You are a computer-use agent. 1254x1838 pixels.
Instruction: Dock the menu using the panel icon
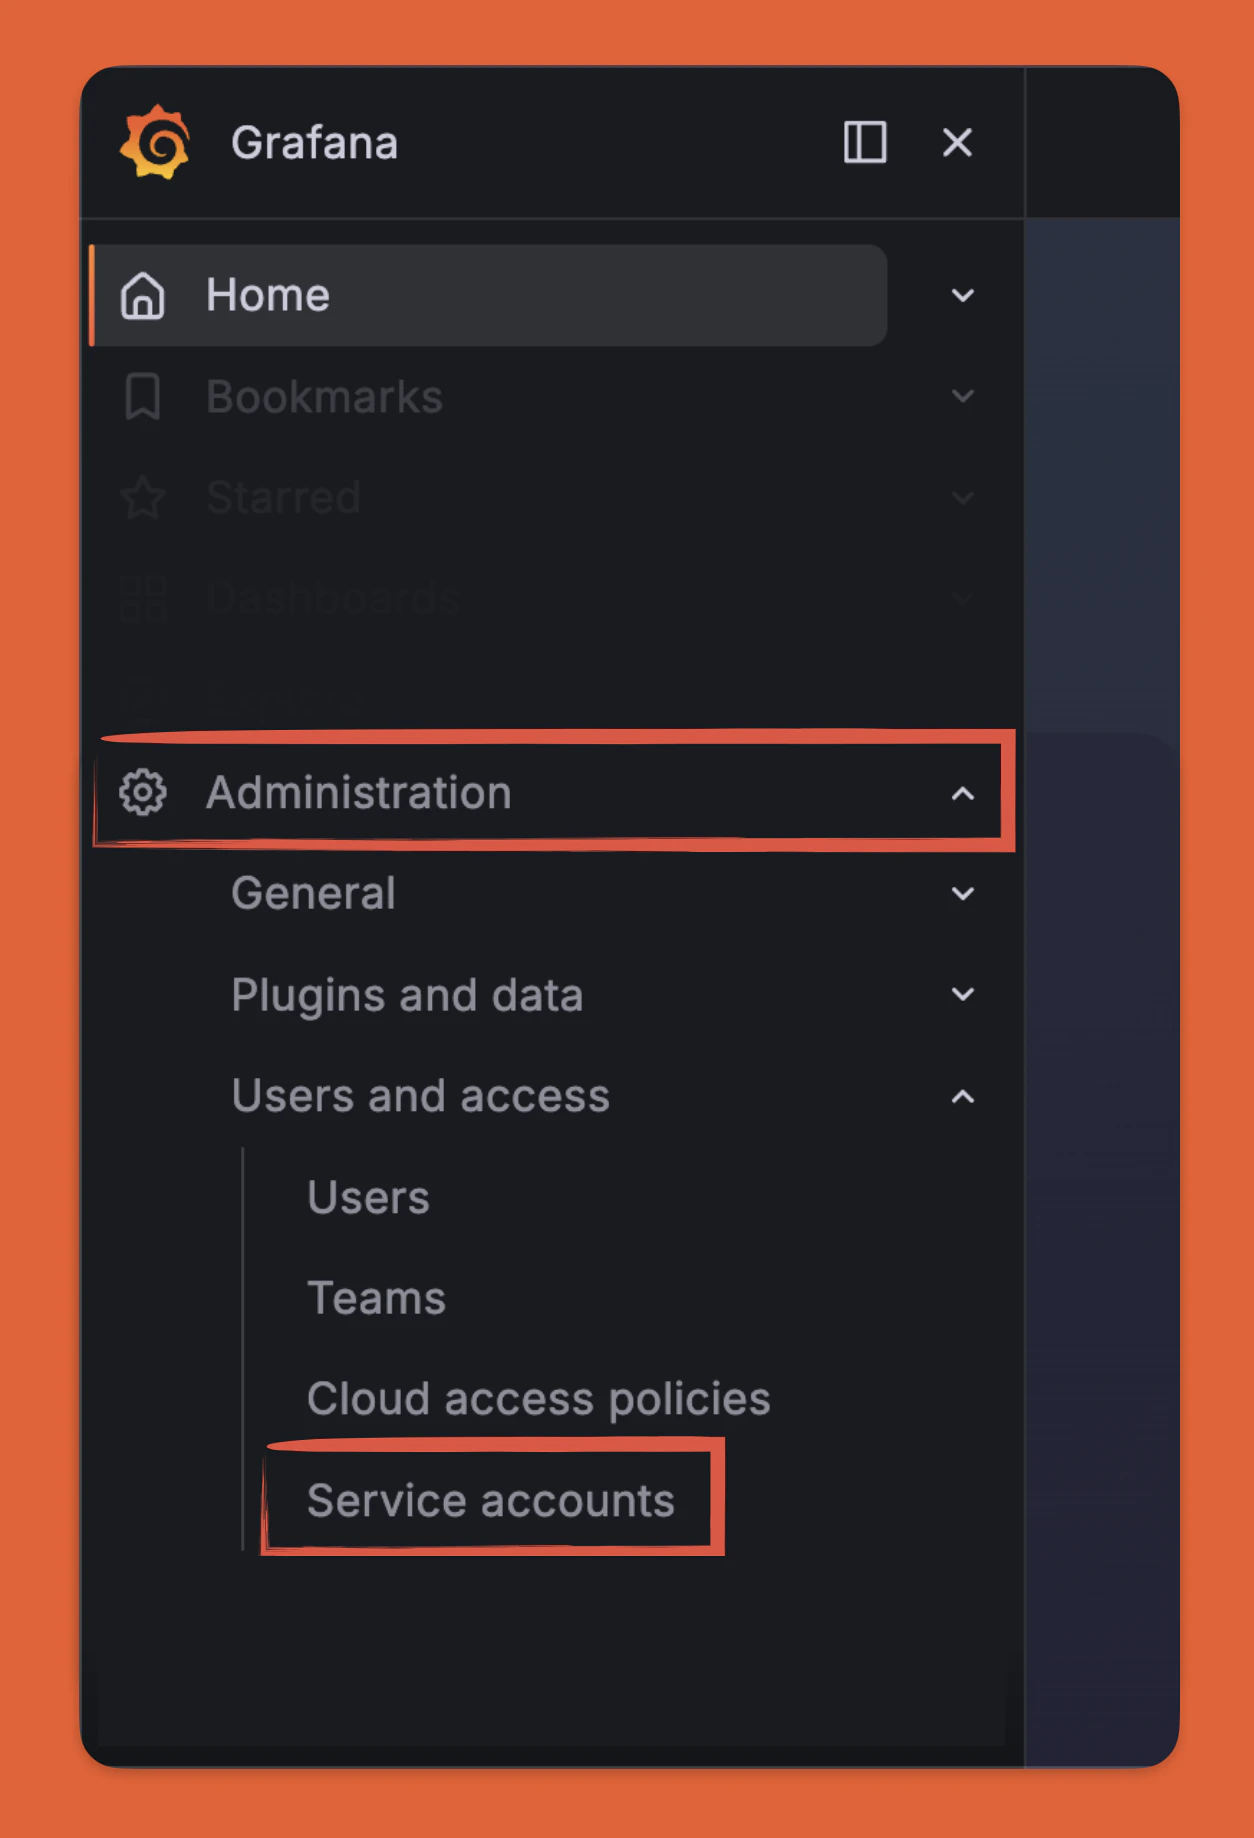tap(865, 142)
